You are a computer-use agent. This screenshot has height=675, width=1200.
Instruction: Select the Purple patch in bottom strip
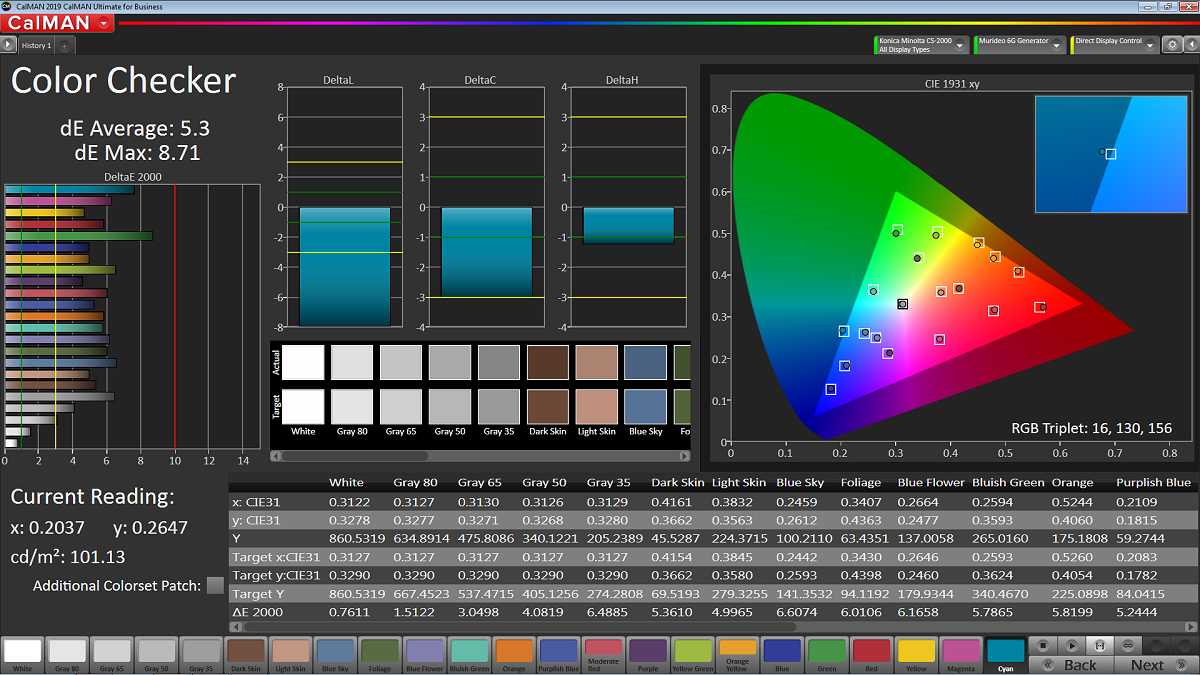(648, 655)
